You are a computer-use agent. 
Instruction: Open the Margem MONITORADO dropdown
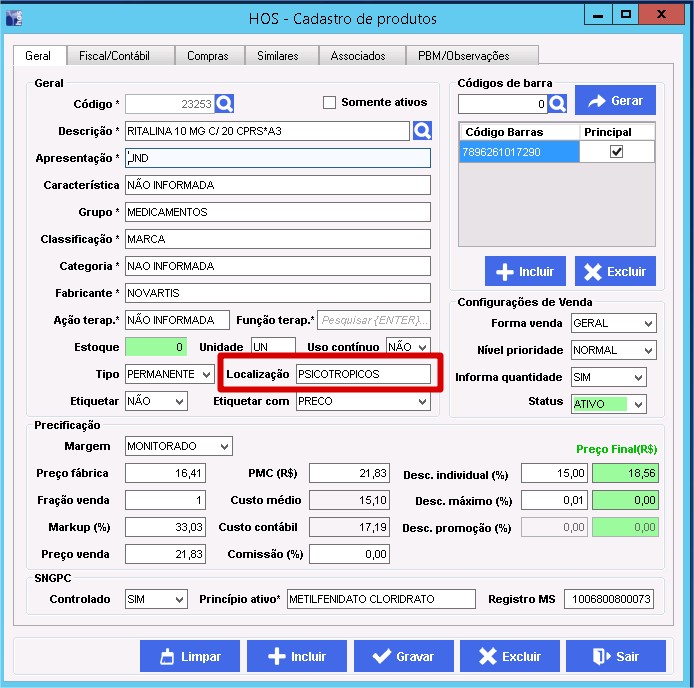coord(223,446)
